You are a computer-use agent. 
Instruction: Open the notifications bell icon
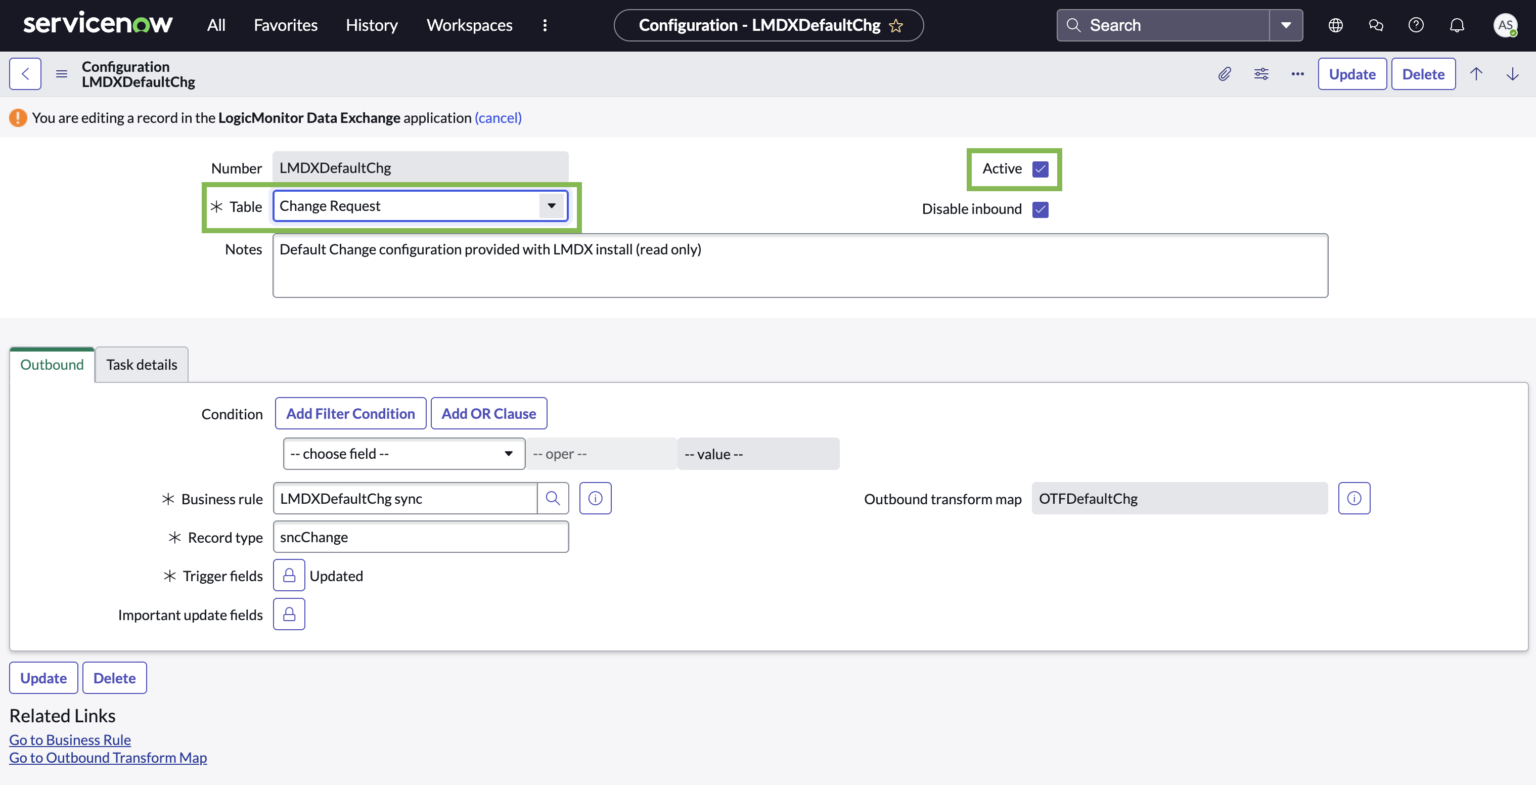(1457, 25)
